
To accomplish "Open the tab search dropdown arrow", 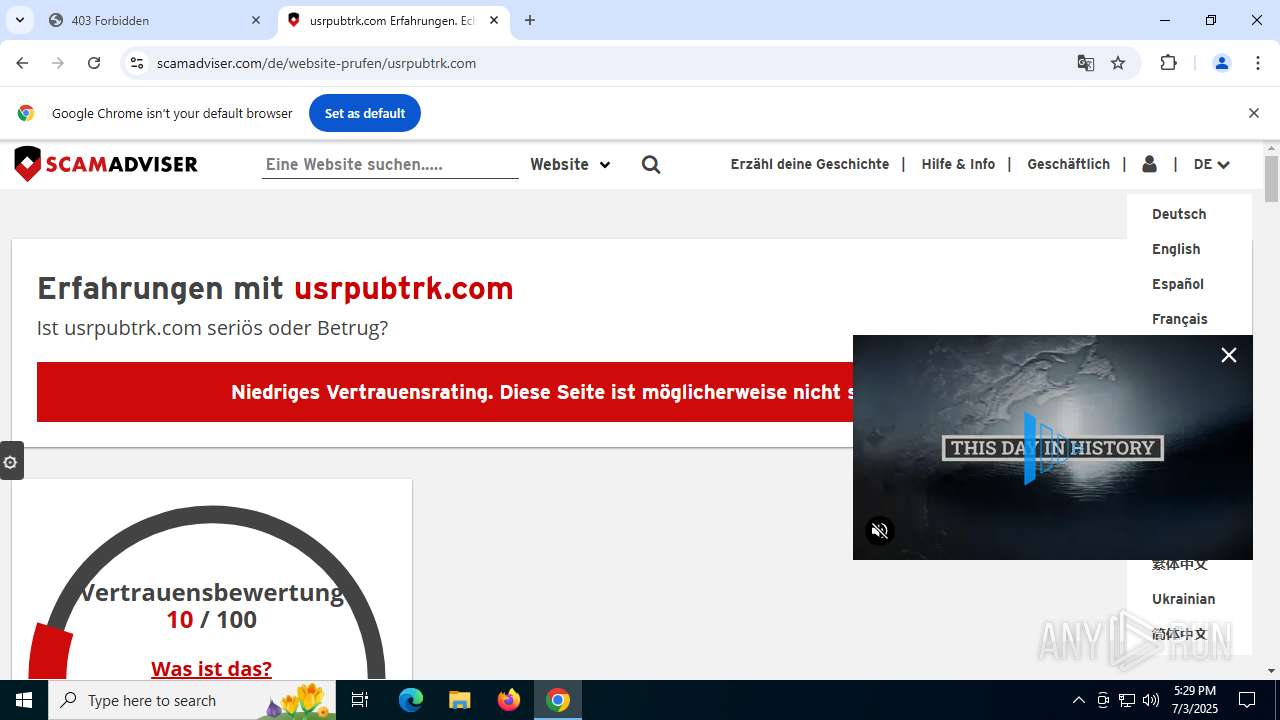I will coord(19,20).
